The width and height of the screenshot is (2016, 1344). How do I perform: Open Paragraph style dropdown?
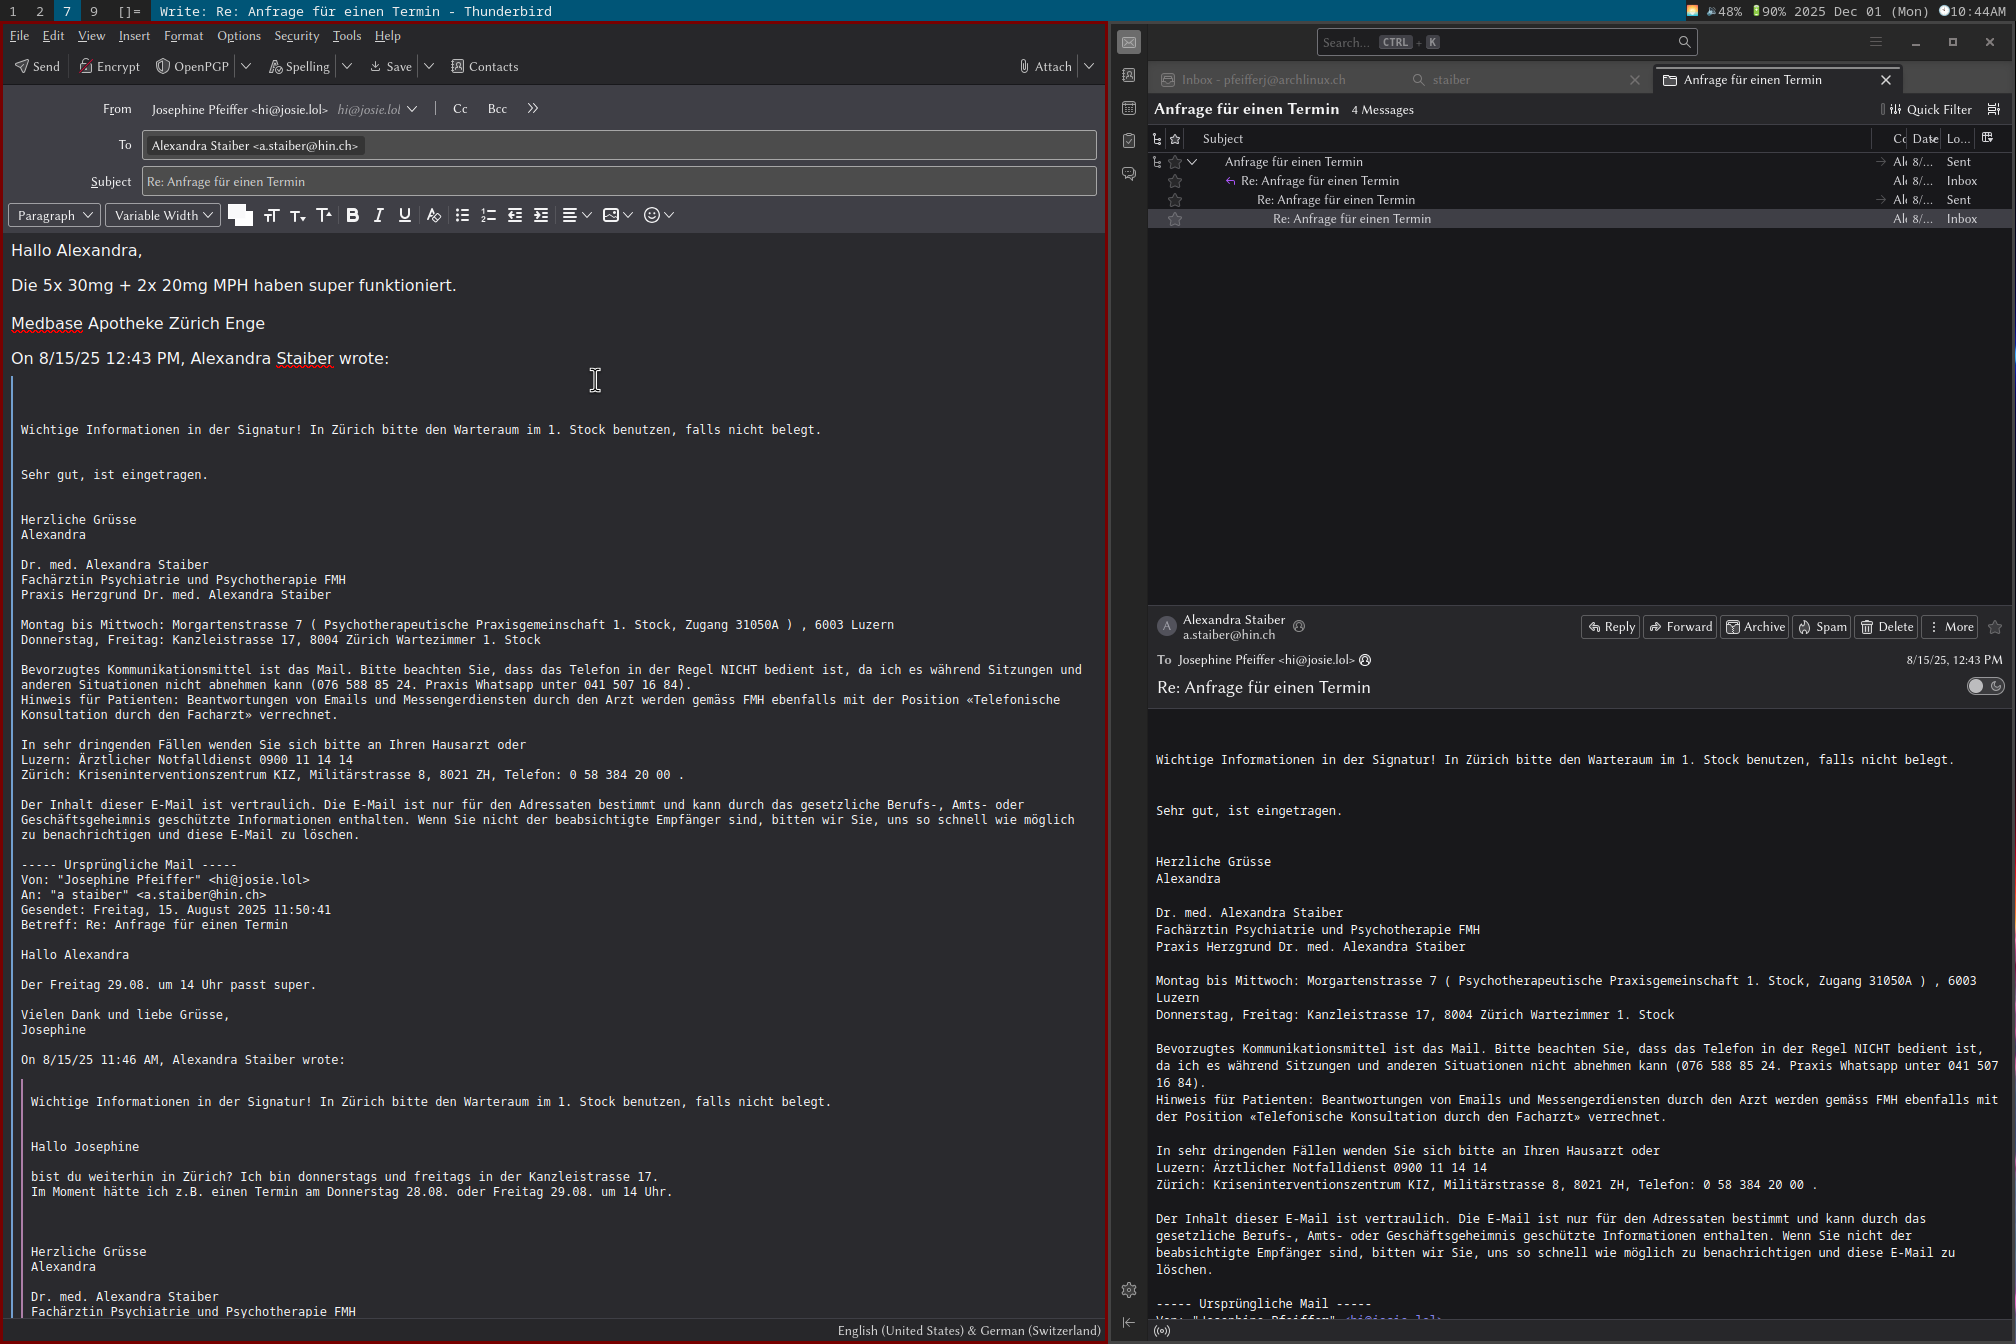click(55, 215)
